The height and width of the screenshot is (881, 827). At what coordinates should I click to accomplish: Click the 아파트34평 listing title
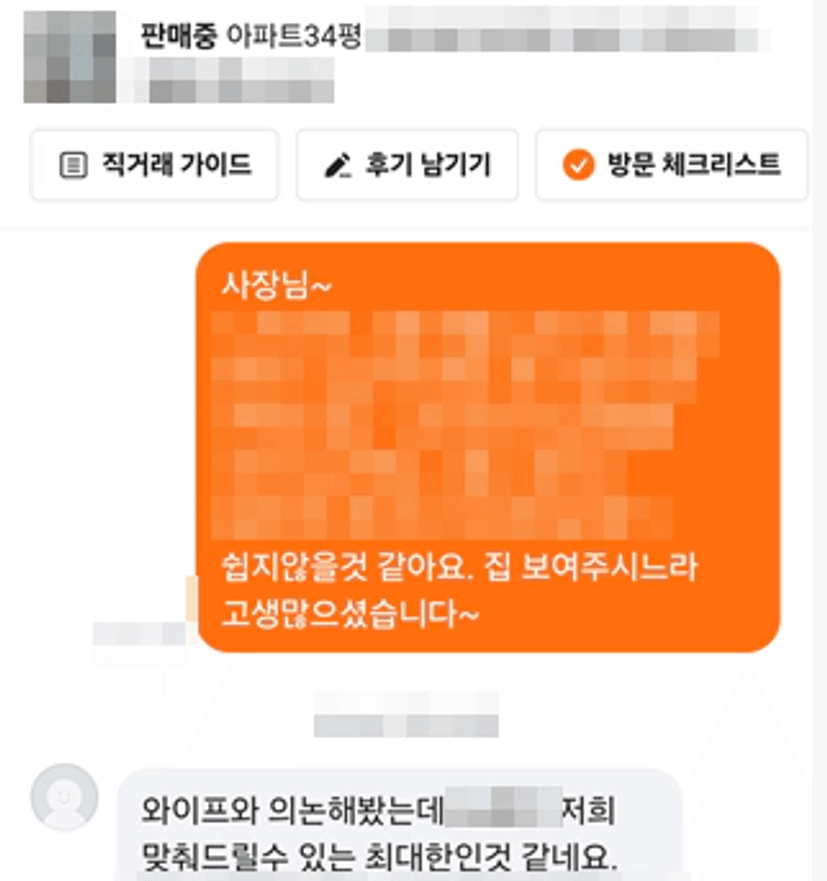pyautogui.click(x=293, y=37)
